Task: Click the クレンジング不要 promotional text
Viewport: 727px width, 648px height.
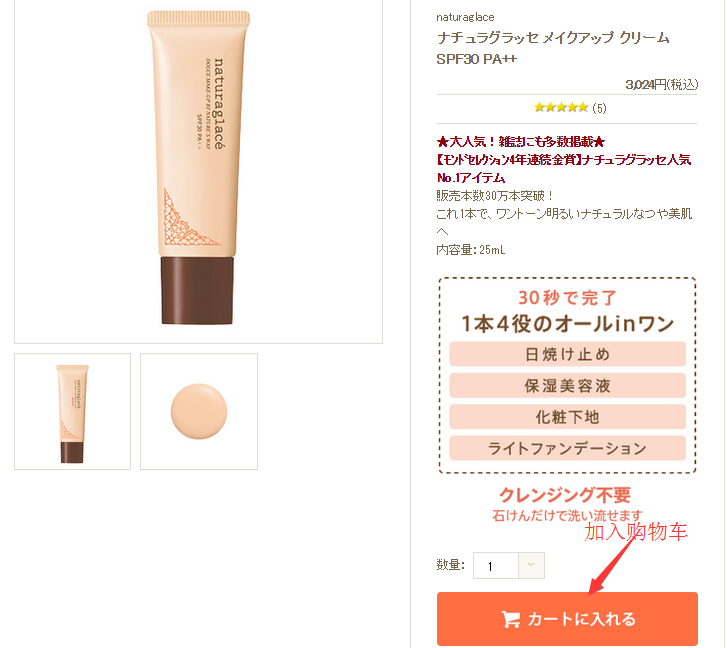Action: 565,495
